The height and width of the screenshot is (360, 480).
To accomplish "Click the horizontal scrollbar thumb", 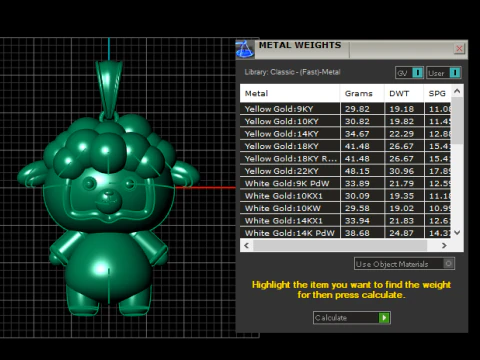I will pyautogui.click(x=340, y=246).
